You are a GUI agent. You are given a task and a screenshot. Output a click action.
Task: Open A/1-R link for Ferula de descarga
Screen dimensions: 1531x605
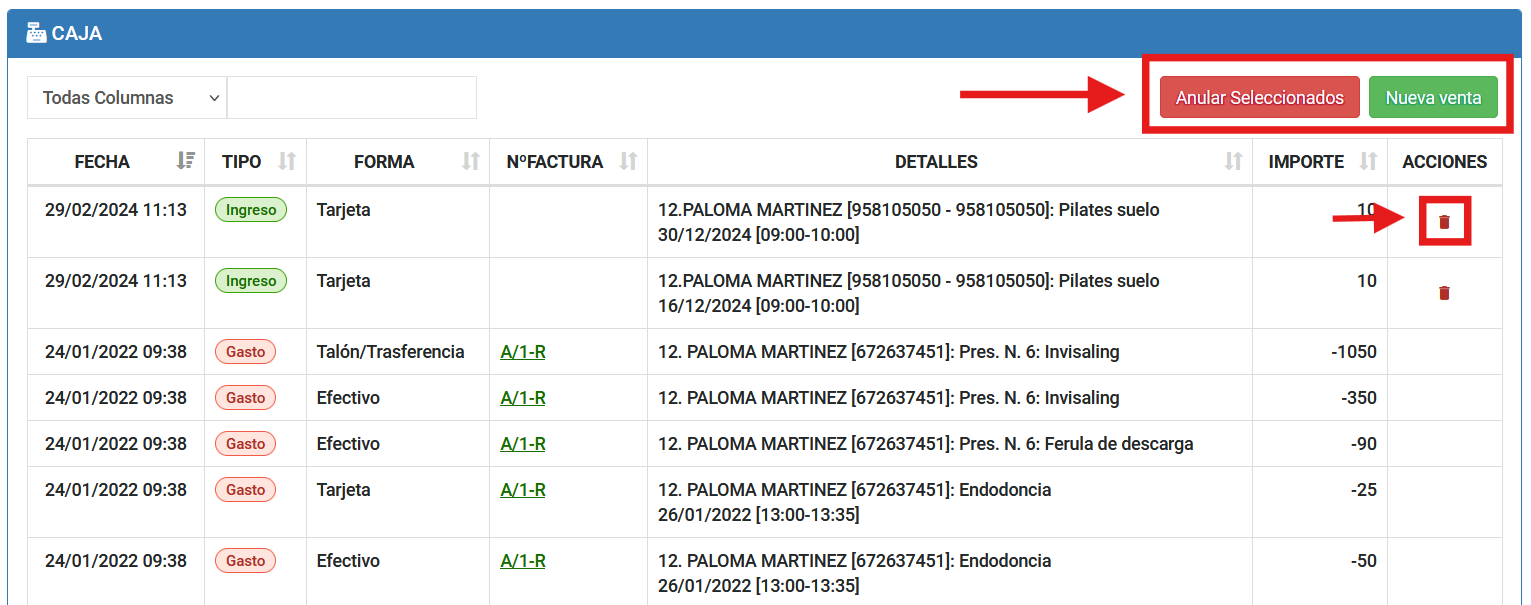(x=523, y=444)
